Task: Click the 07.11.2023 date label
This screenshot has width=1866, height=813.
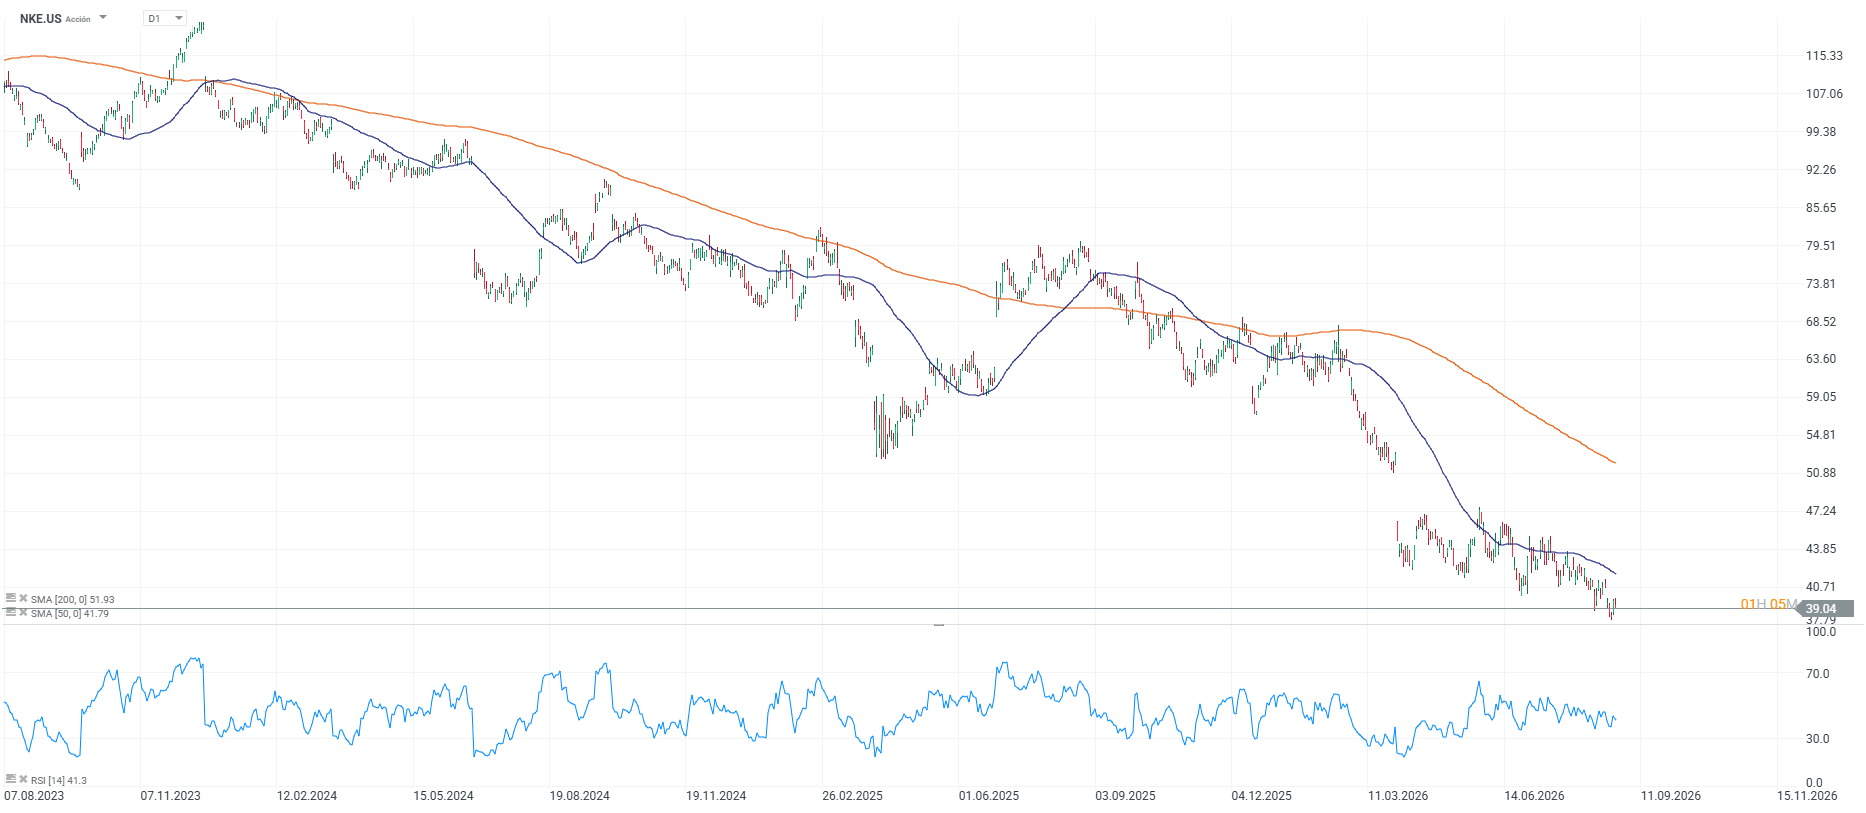Action: pyautogui.click(x=170, y=796)
